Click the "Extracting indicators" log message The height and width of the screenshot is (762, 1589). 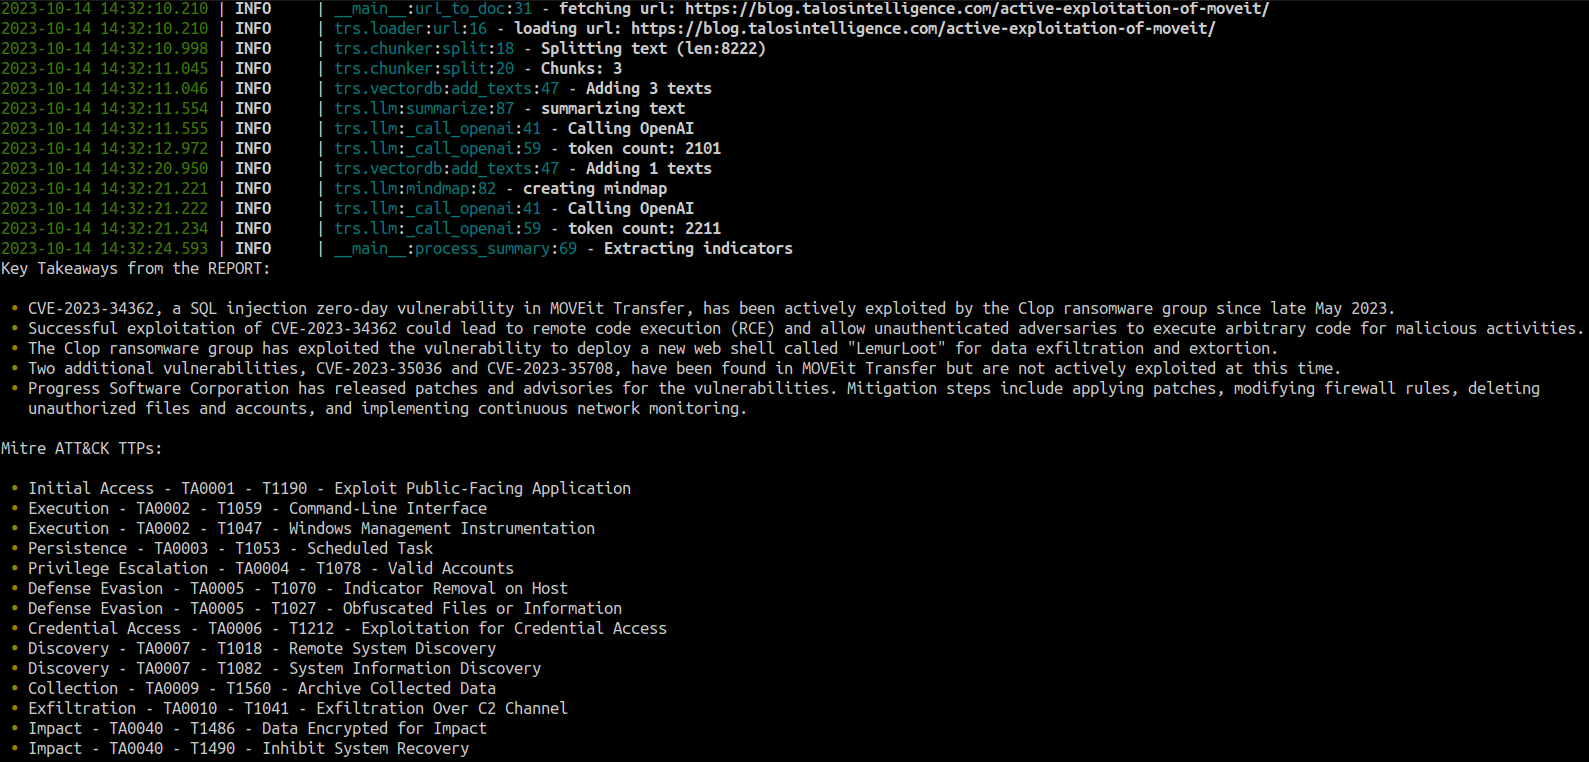[698, 249]
